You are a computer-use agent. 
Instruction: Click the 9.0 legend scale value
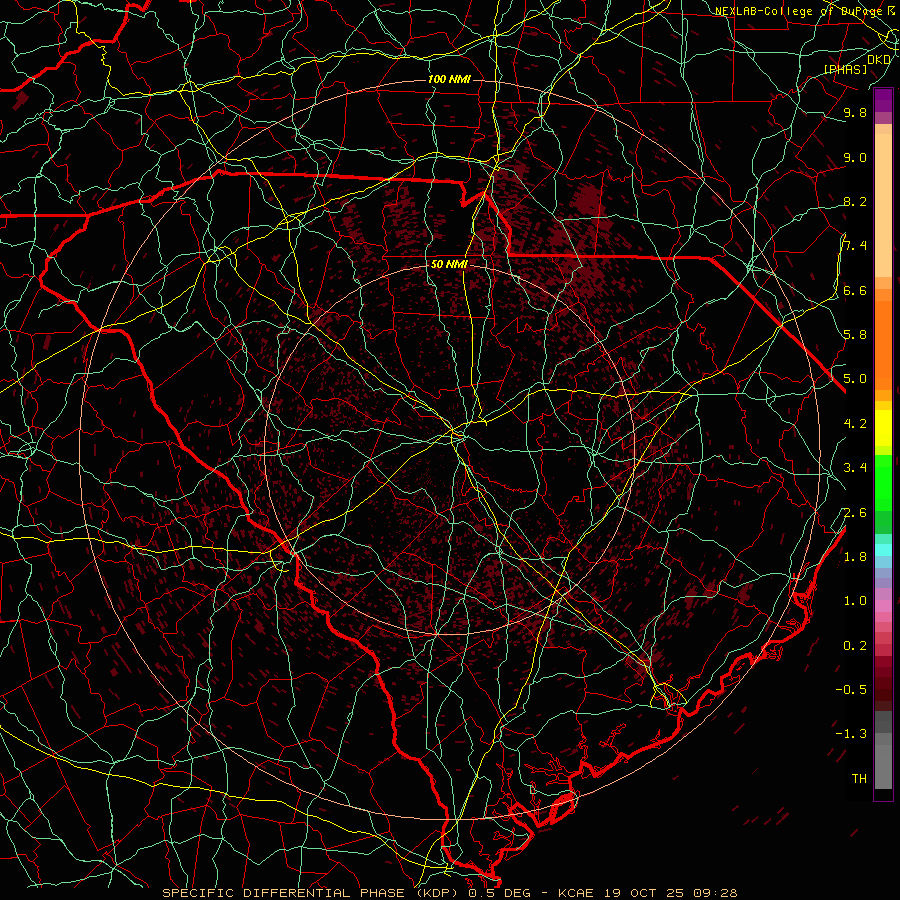855,157
